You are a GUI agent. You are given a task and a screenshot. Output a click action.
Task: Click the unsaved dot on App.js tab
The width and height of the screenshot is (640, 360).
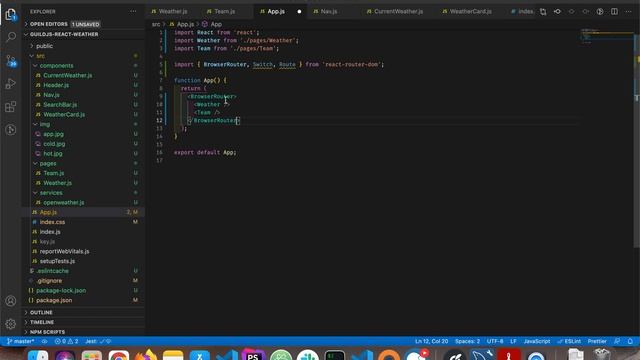pyautogui.click(x=299, y=12)
